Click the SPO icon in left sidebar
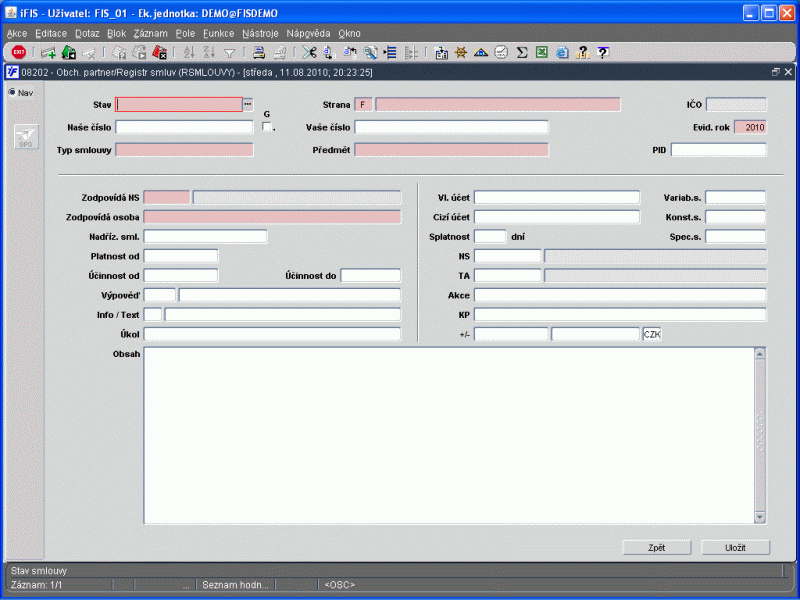 [26, 137]
